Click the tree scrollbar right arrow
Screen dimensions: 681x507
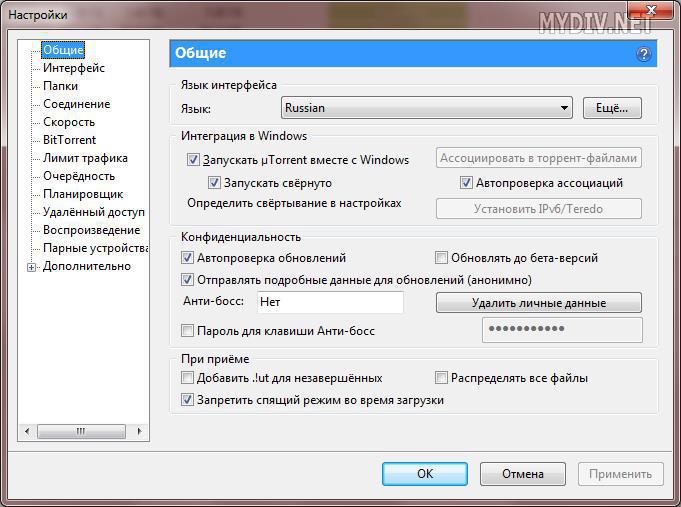139,431
